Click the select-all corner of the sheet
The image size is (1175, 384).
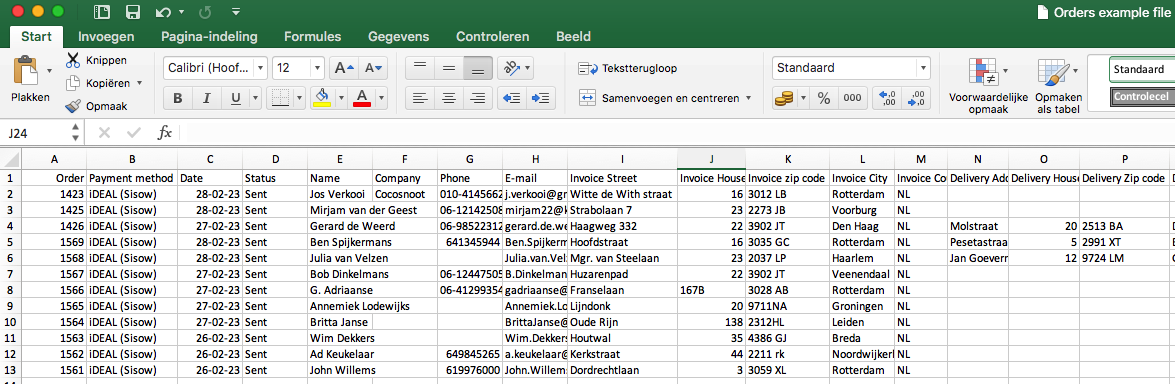point(10,159)
